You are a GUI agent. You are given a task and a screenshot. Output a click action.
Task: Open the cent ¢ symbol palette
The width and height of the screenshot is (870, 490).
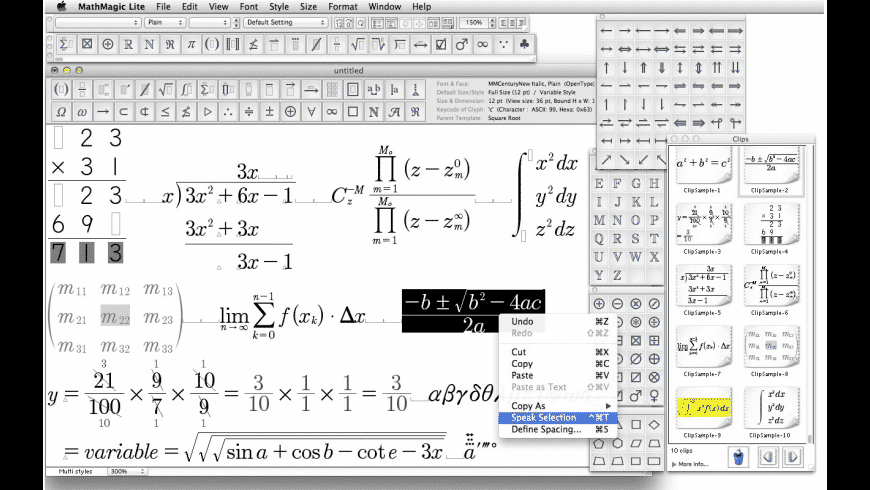(x=144, y=112)
